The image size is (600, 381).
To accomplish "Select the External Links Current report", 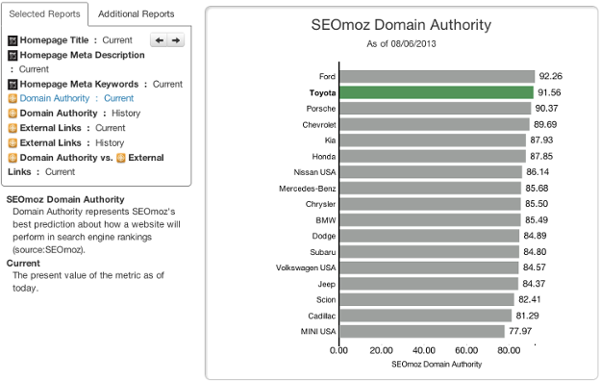I will 72,128.
